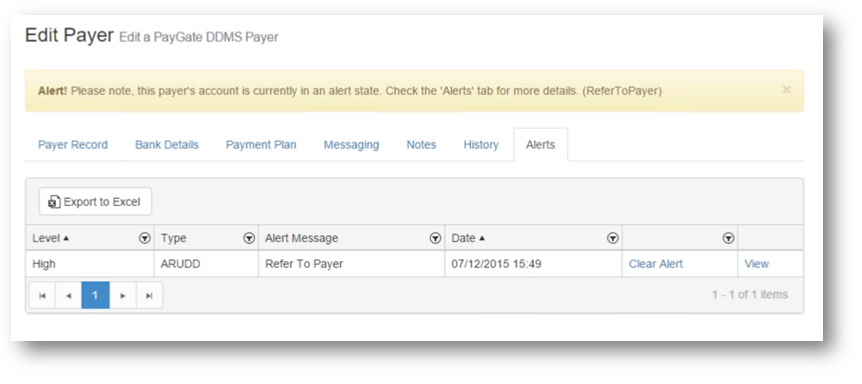Open the Messaging tab
862x384 pixels.
(x=351, y=145)
